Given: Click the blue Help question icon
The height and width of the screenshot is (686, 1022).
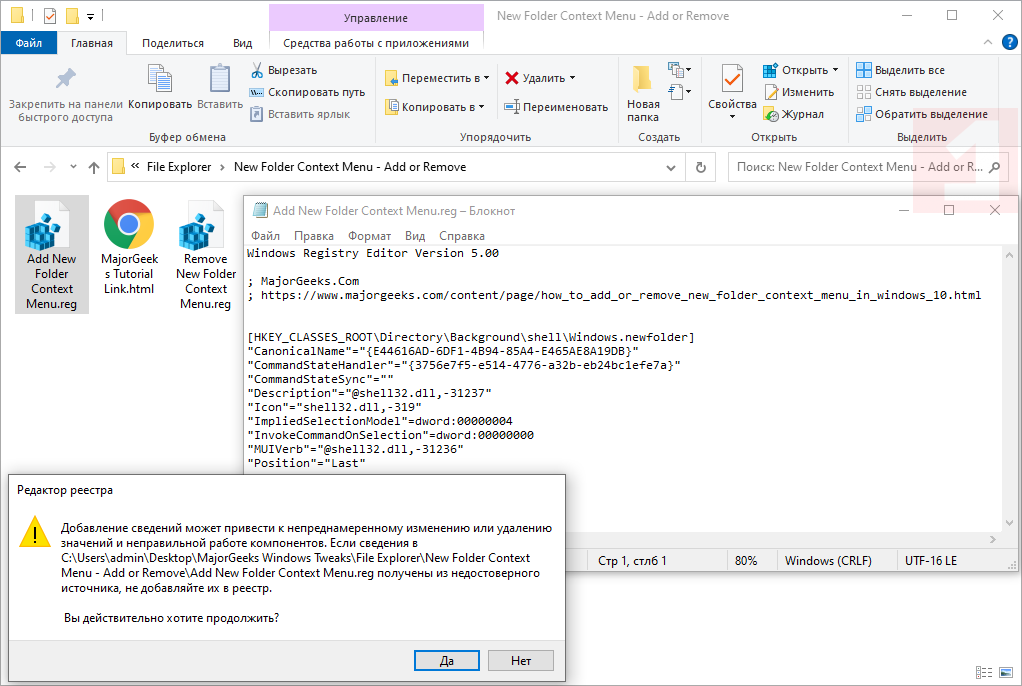Looking at the screenshot, I should 1010,42.
